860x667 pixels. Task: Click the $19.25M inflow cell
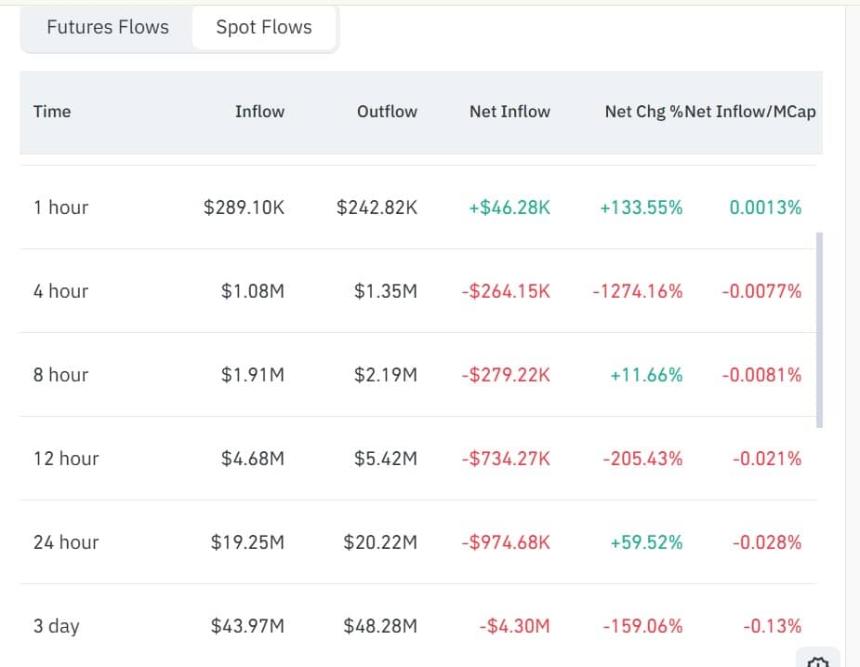247,541
